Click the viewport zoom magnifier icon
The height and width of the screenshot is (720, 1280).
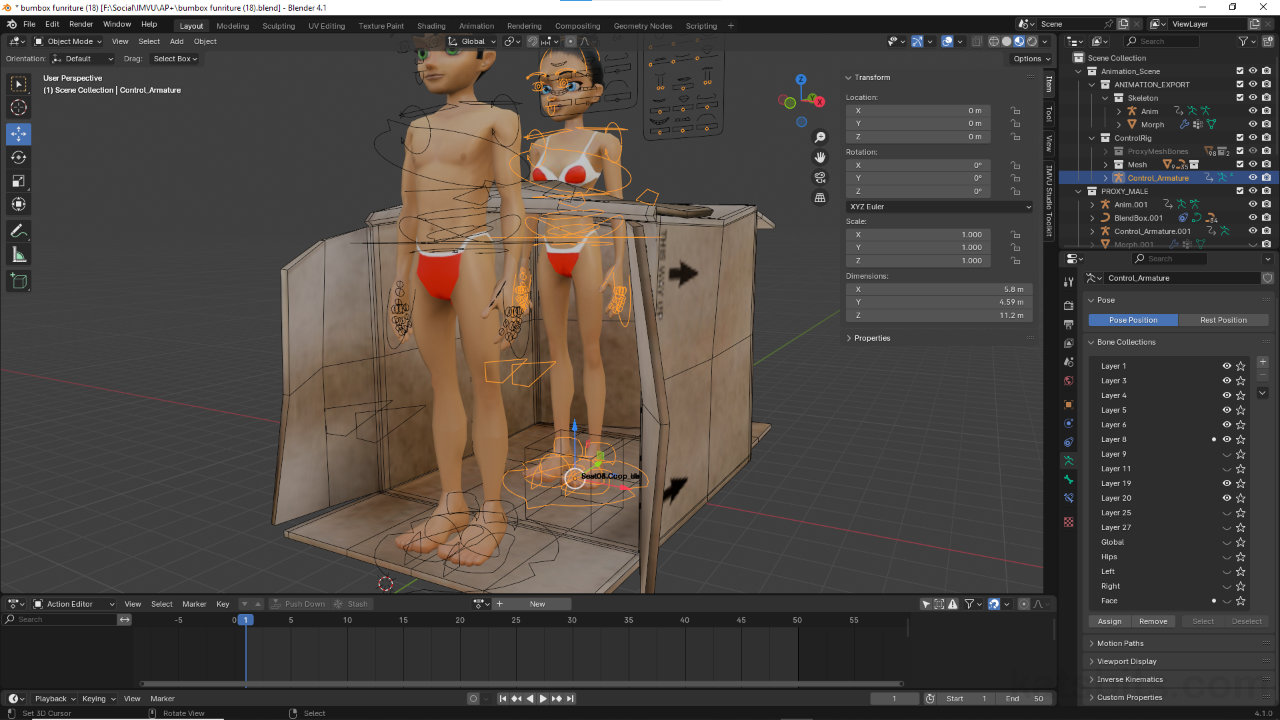(x=820, y=137)
